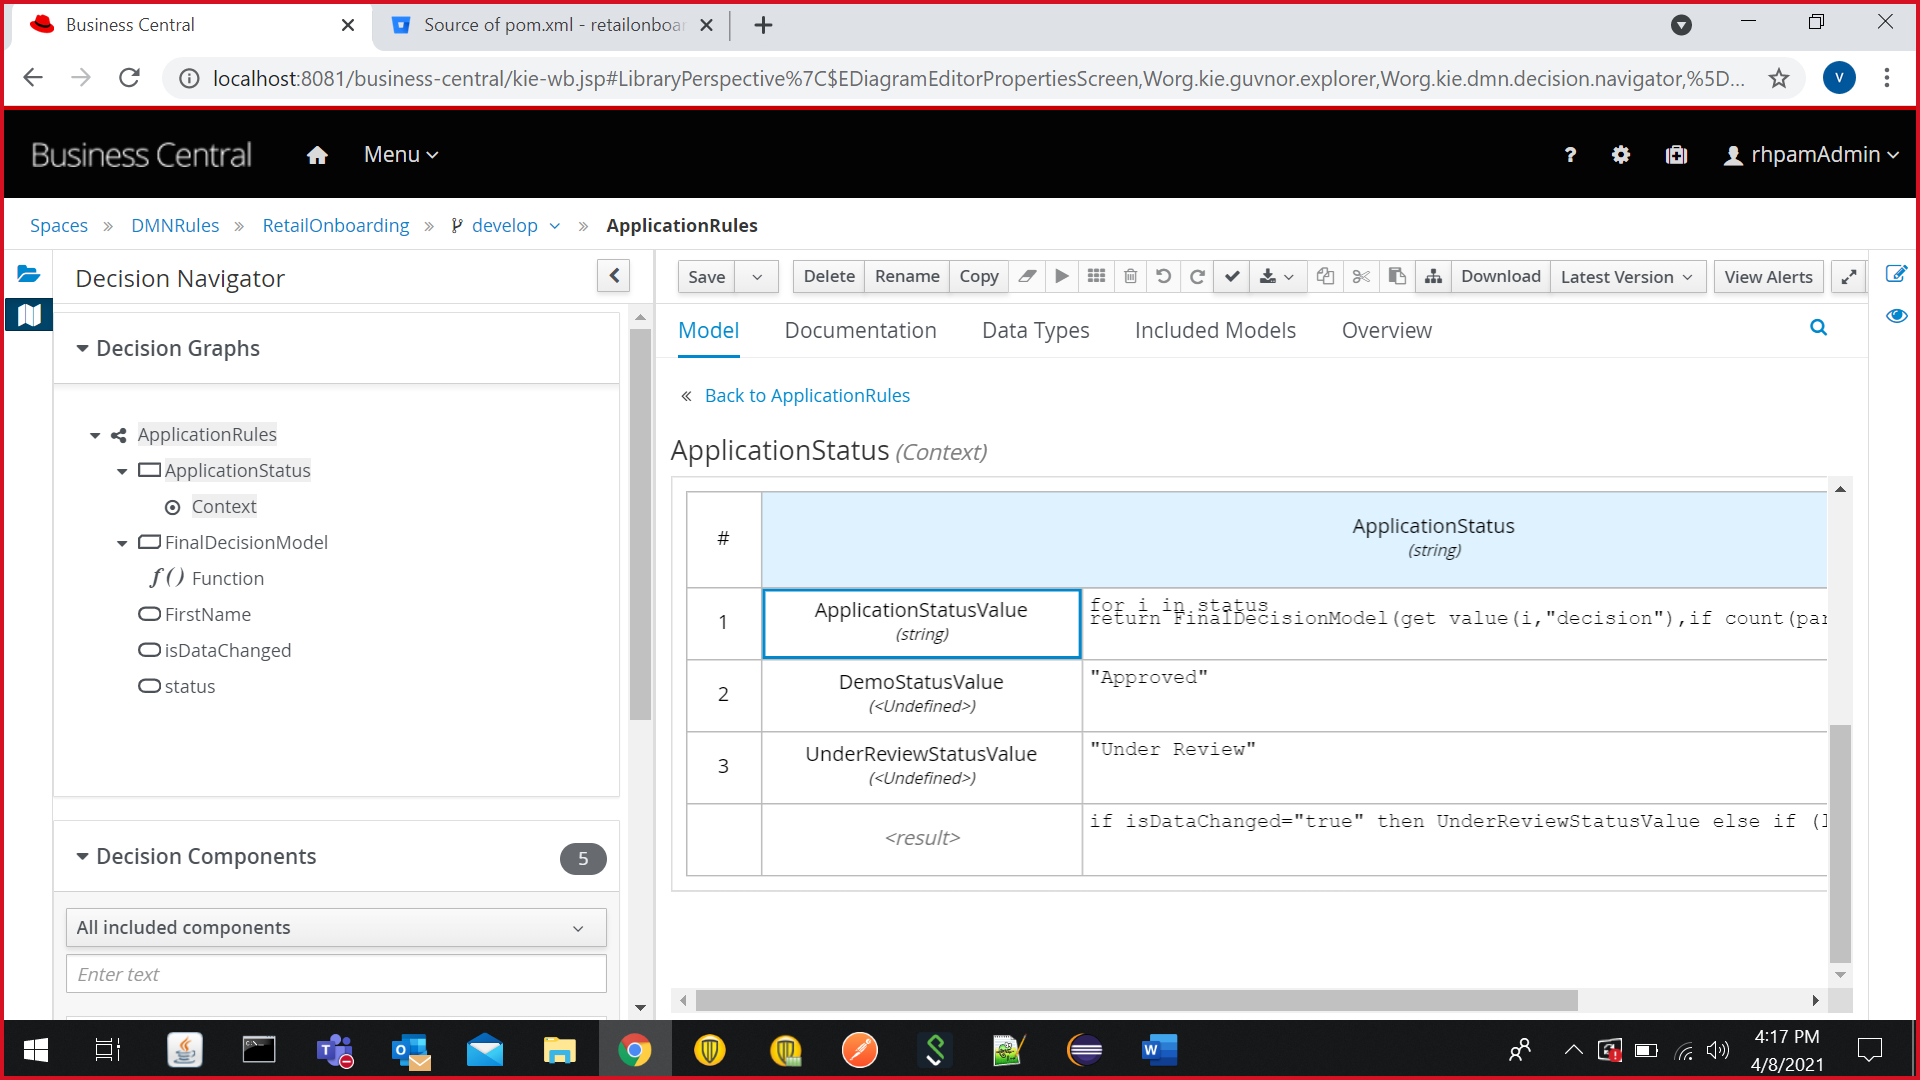1920x1080 pixels.
Task: Click the undo arrow in toolbar
Action: click(1163, 277)
